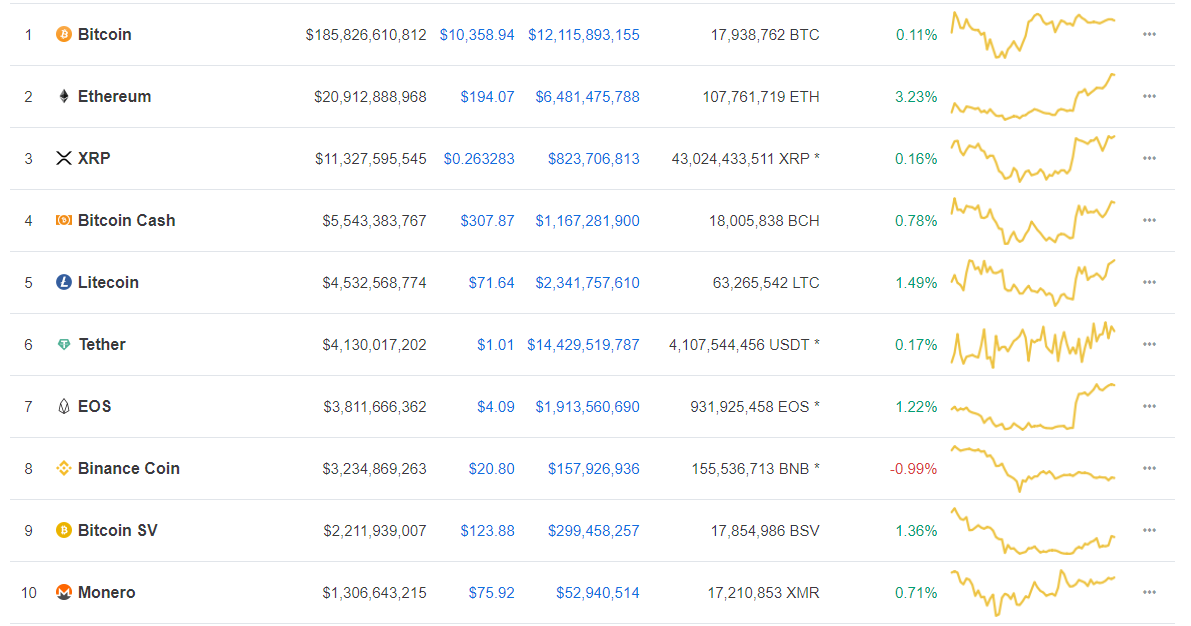Click Bitcoin Cash volume $1,167,281,900

point(588,221)
